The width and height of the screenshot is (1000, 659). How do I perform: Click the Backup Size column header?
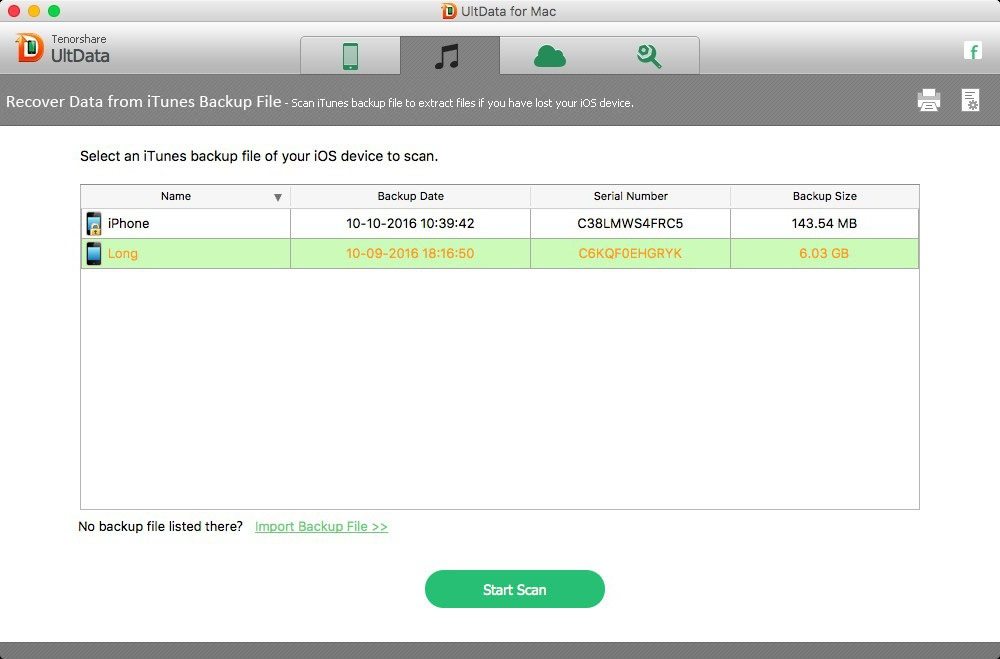pos(824,196)
